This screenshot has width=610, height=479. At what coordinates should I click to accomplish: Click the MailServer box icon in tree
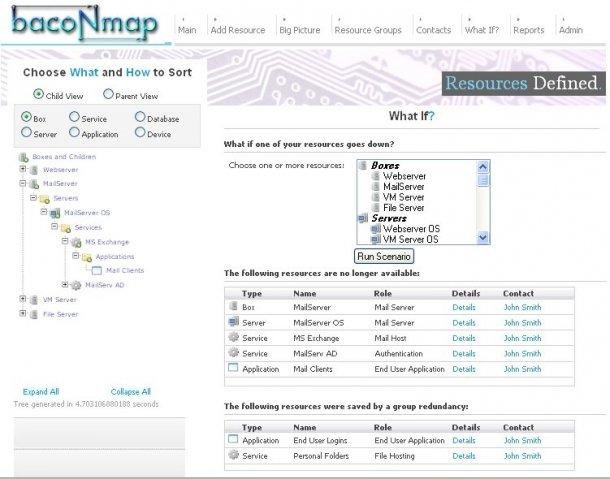click(34, 184)
